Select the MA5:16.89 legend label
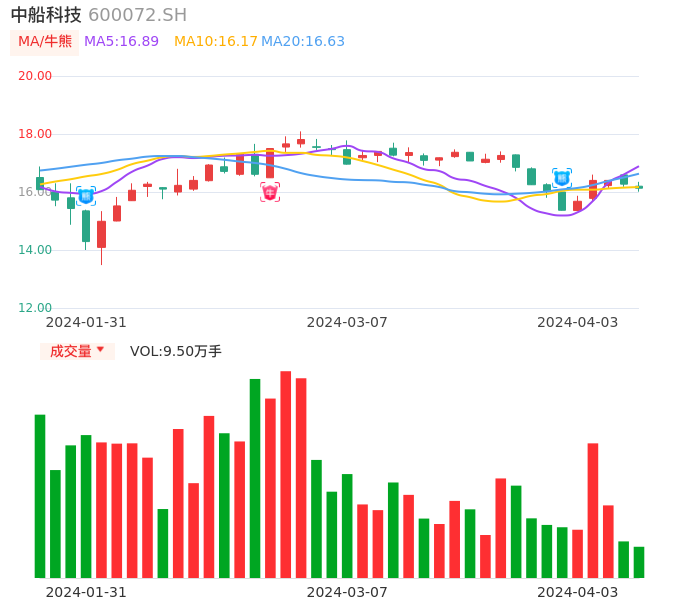686x606 pixels. tap(121, 42)
